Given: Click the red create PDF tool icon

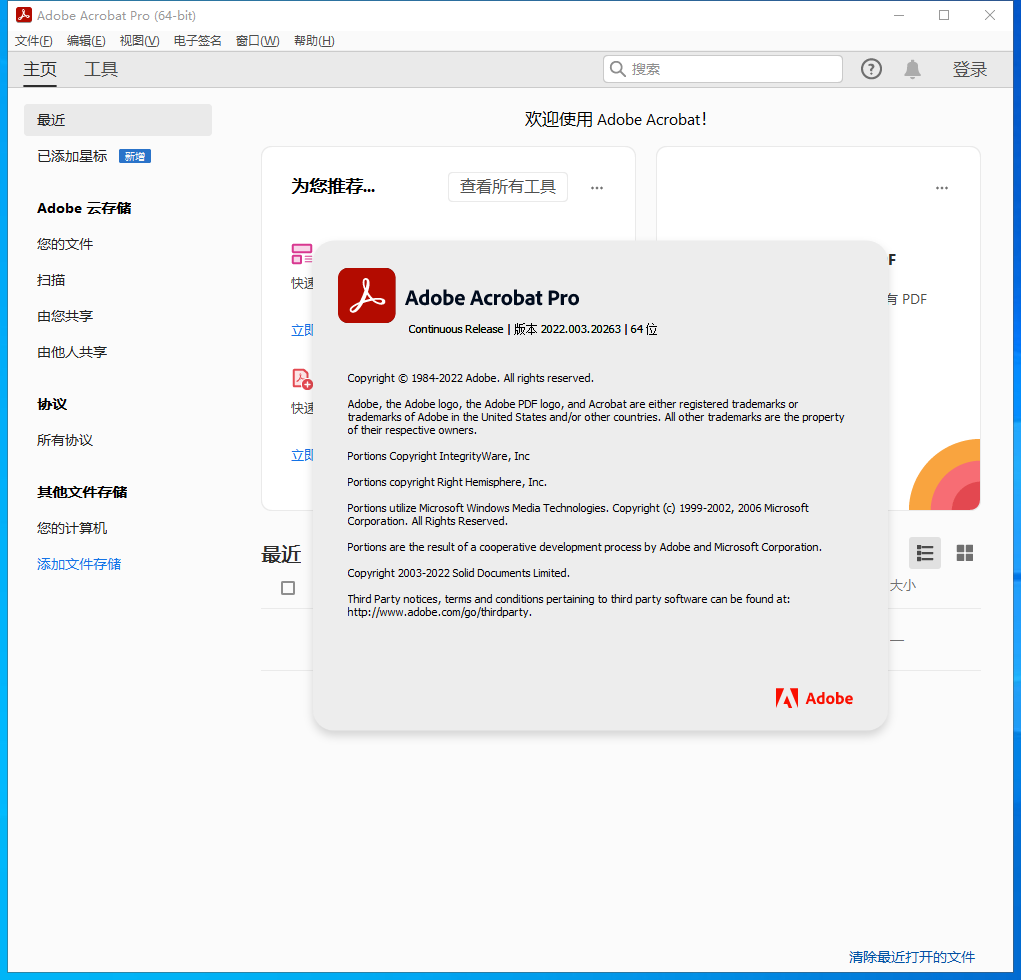Looking at the screenshot, I should click(302, 379).
